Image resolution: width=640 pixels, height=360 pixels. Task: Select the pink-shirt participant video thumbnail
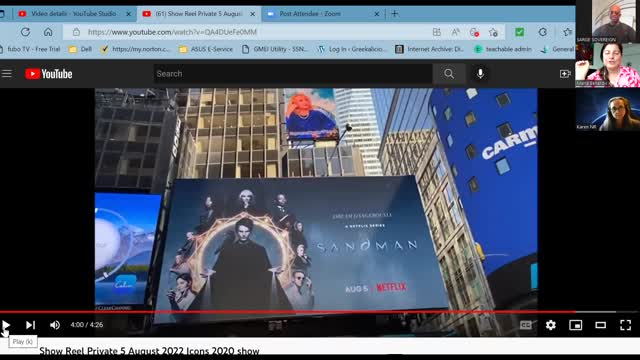(608, 65)
